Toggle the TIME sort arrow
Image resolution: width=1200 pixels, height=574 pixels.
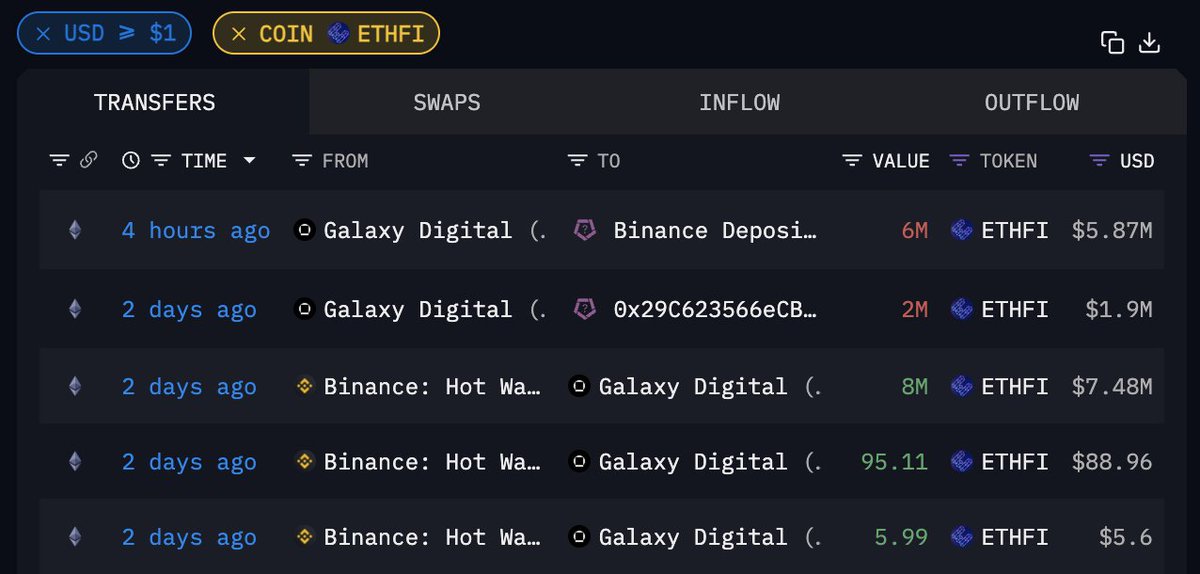(x=249, y=160)
